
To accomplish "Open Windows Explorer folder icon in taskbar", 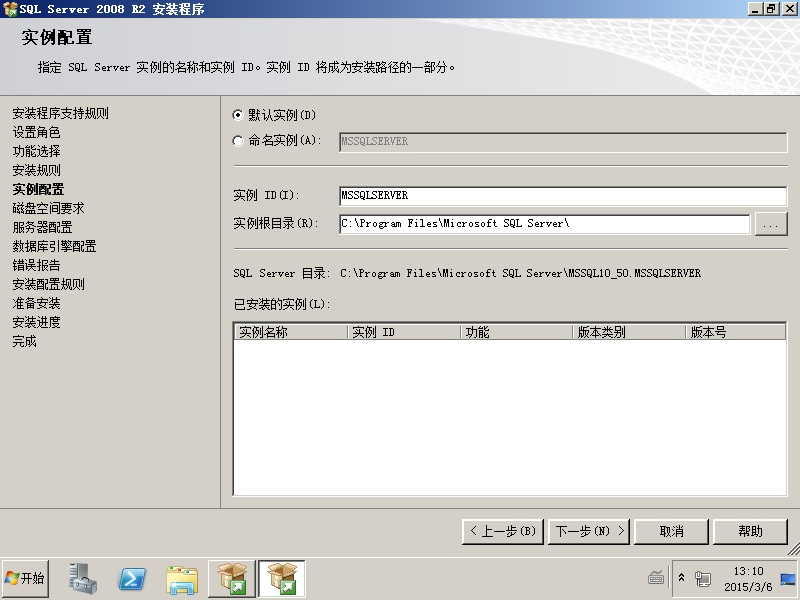I will click(x=182, y=579).
